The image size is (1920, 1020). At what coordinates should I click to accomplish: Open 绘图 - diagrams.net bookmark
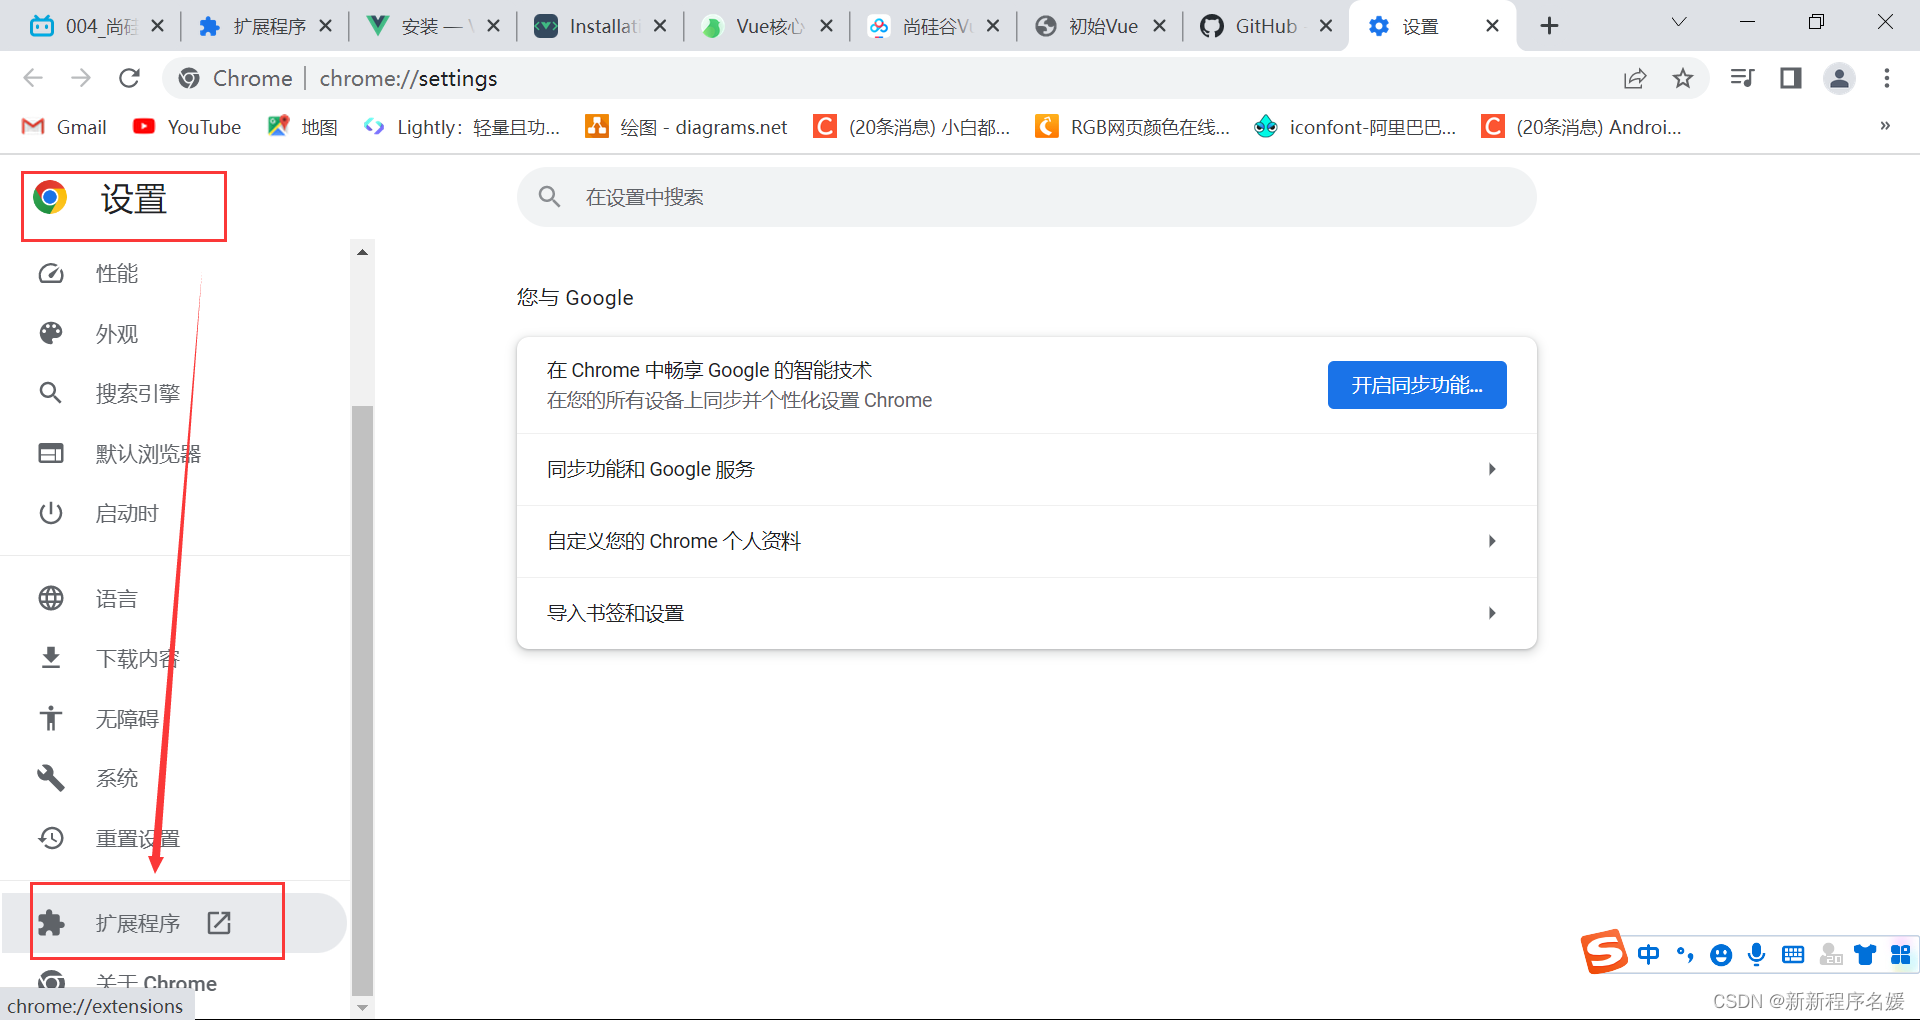(x=687, y=127)
